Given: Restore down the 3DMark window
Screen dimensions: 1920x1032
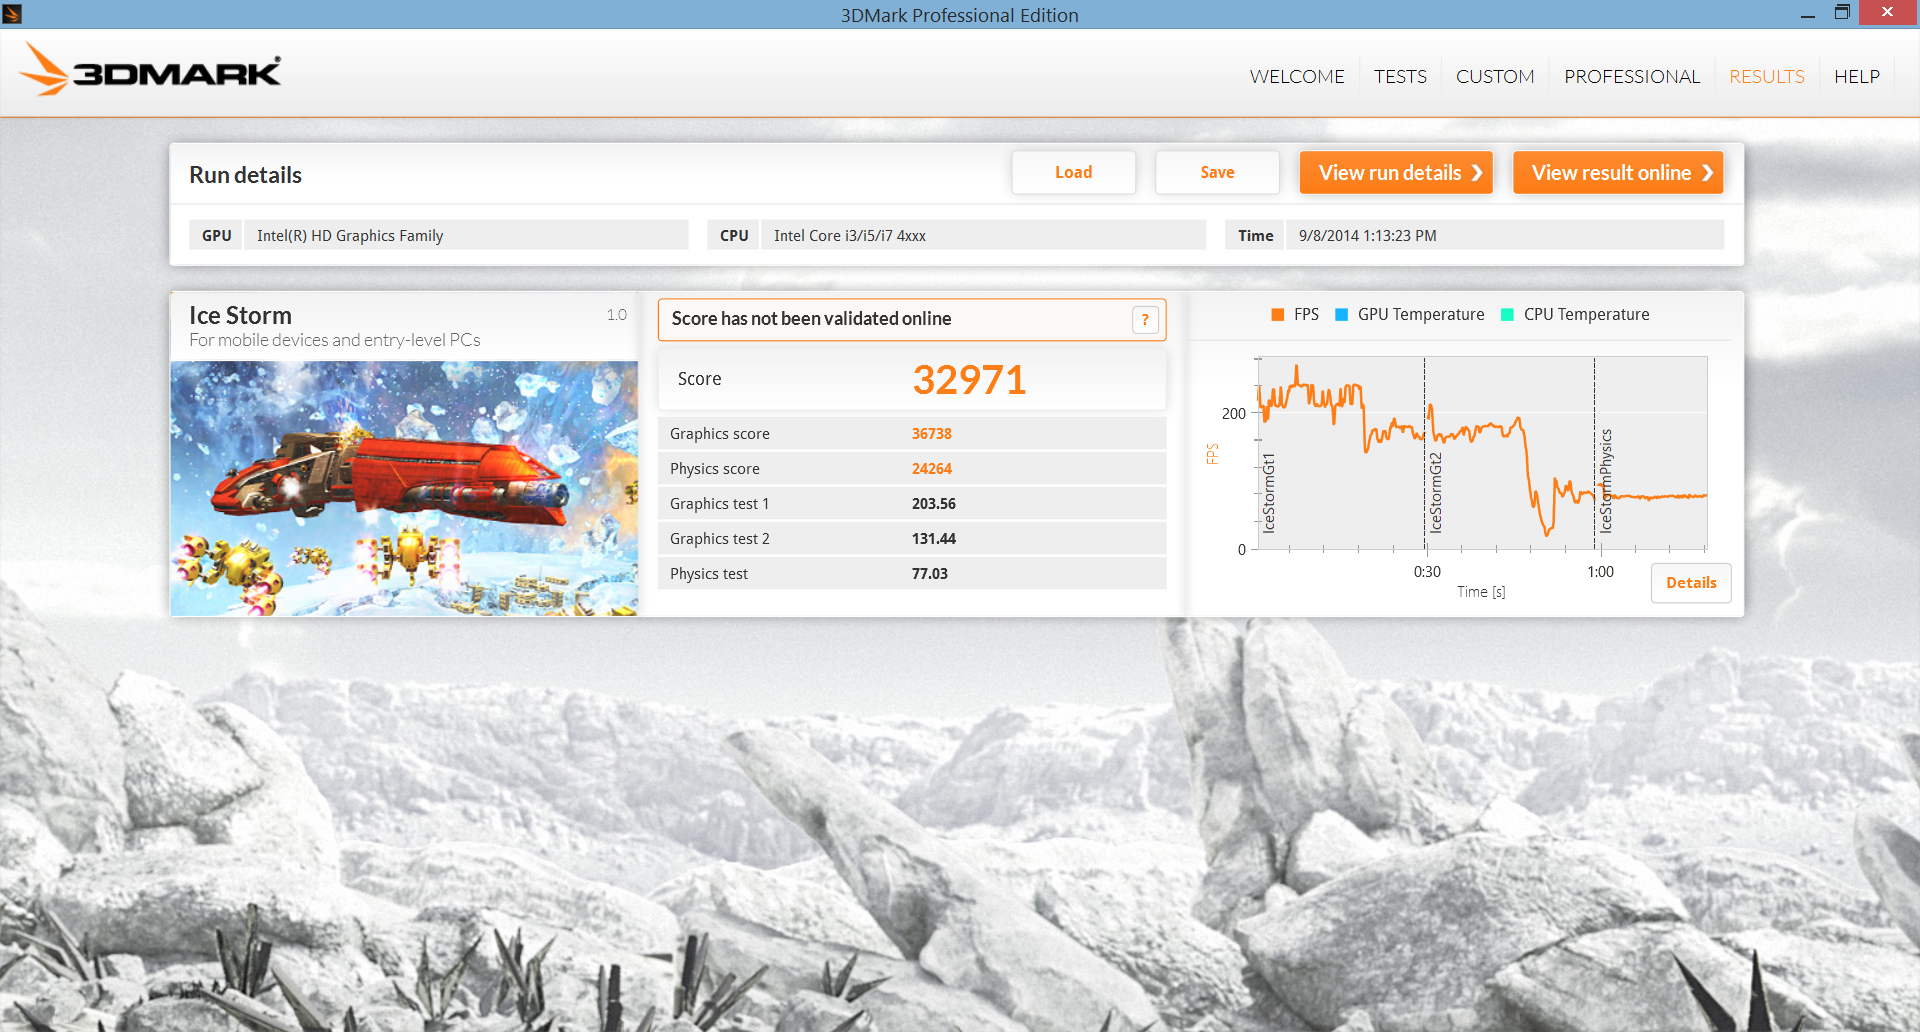Looking at the screenshot, I should pos(1842,13).
